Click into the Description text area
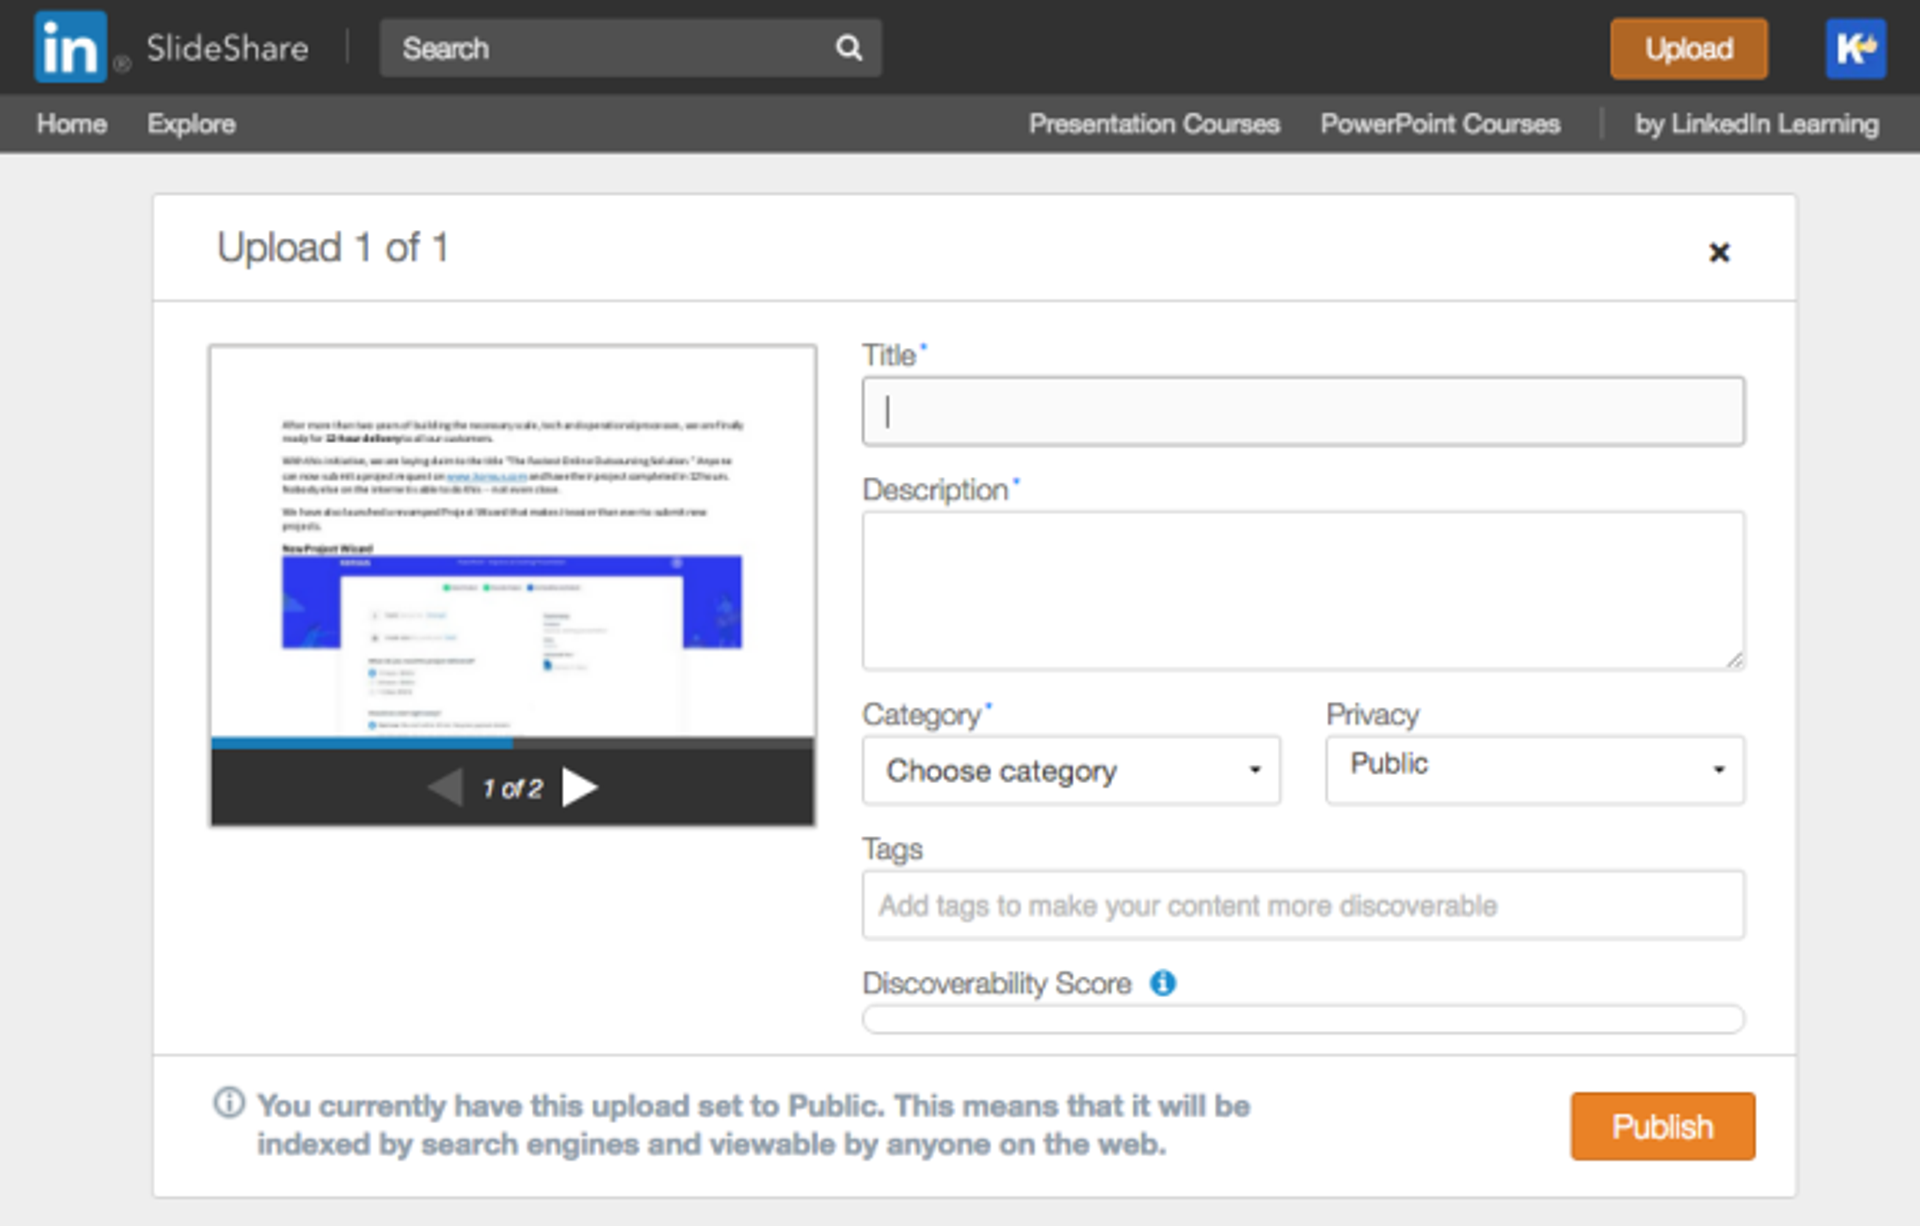Viewport: 1920px width, 1226px height. [x=1302, y=590]
